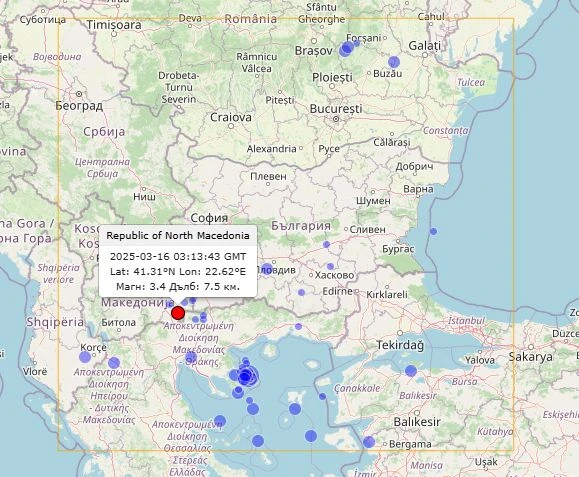Click the Ниш city label
Image resolution: width=579 pixels, height=477 pixels.
point(144,197)
